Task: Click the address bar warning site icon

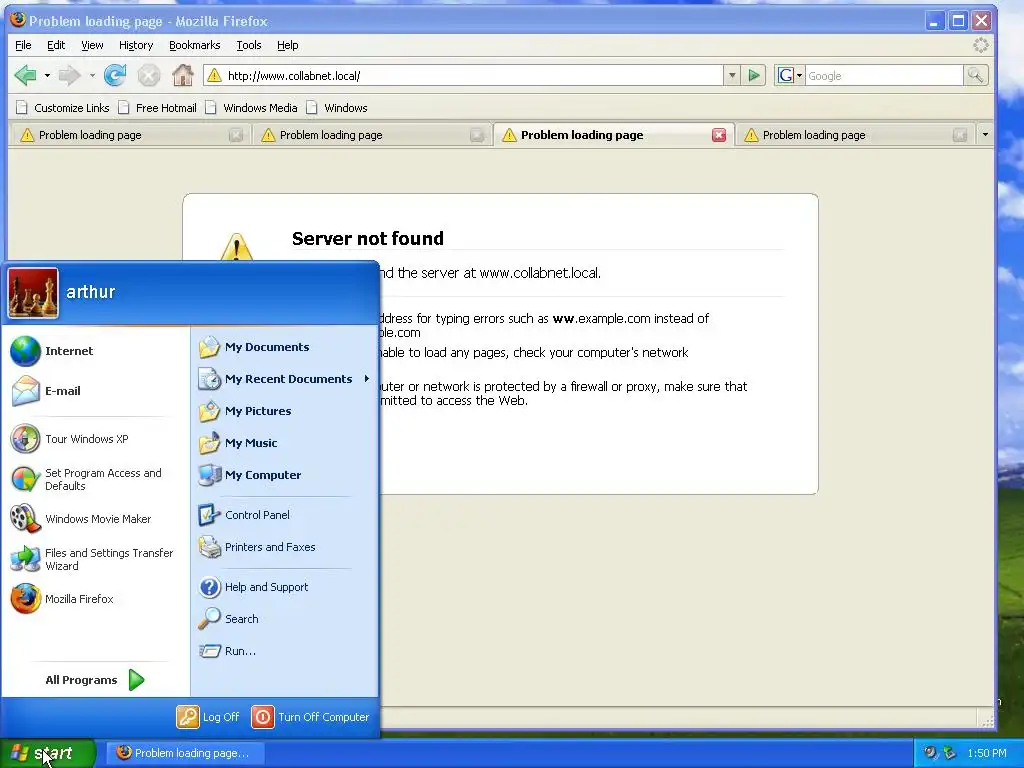Action: pyautogui.click(x=214, y=76)
